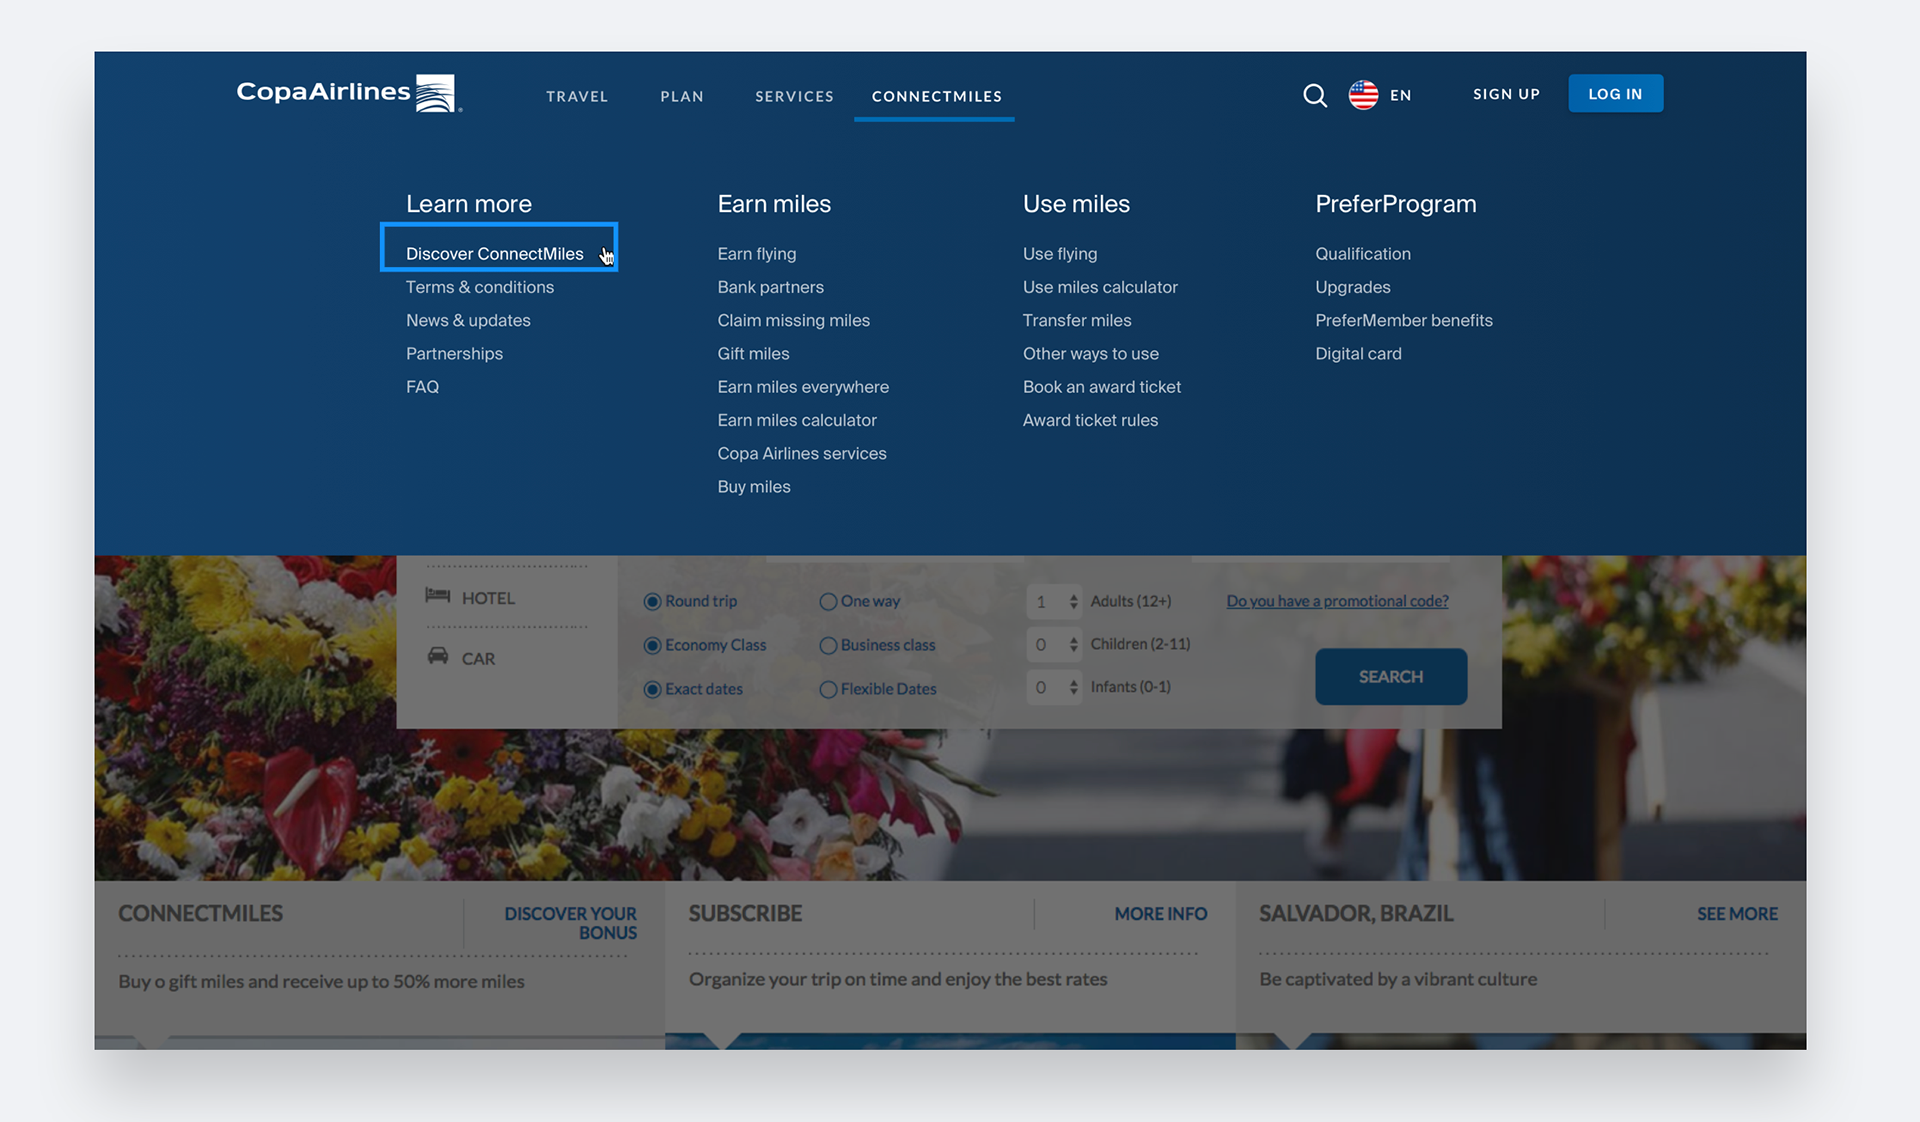Adjust the Infants (0-1) stepper
This screenshot has width=1920, height=1122.
pyautogui.click(x=1073, y=687)
